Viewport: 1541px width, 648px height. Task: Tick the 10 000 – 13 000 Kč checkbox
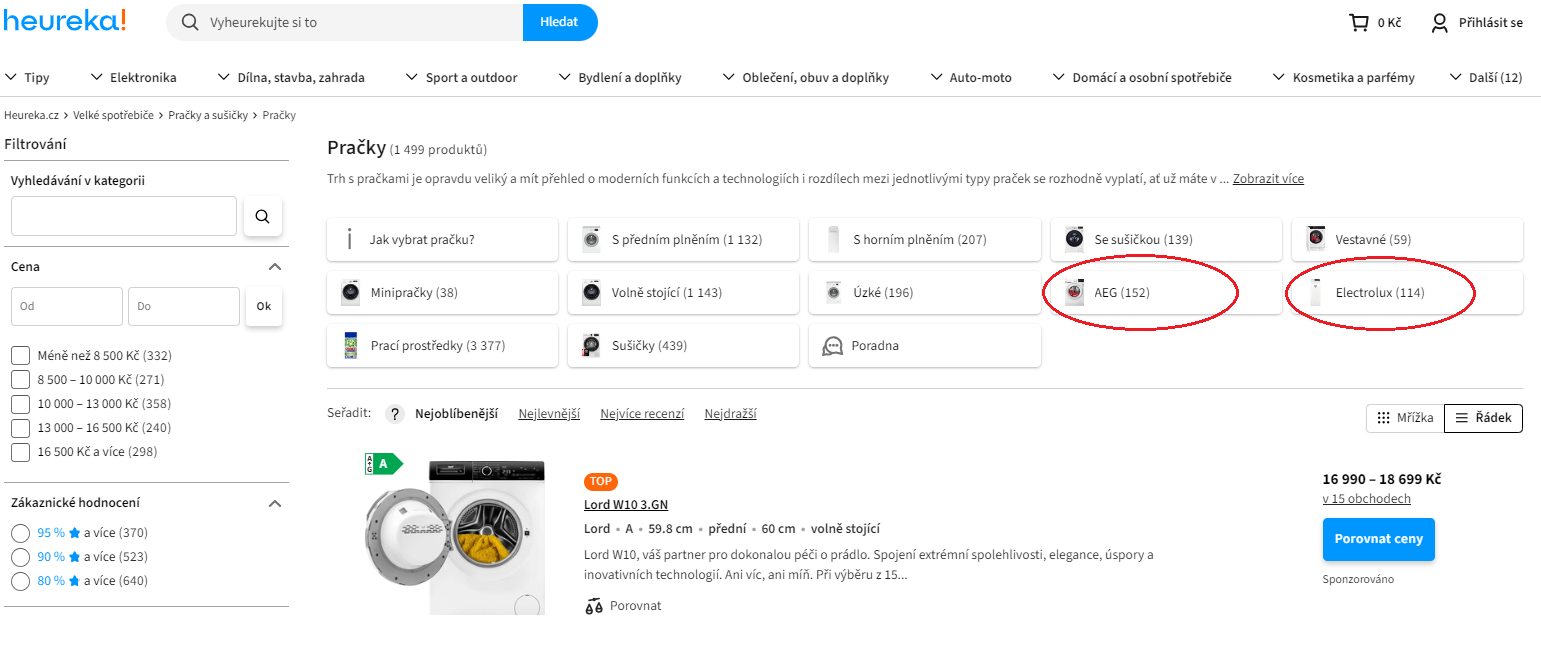point(20,404)
